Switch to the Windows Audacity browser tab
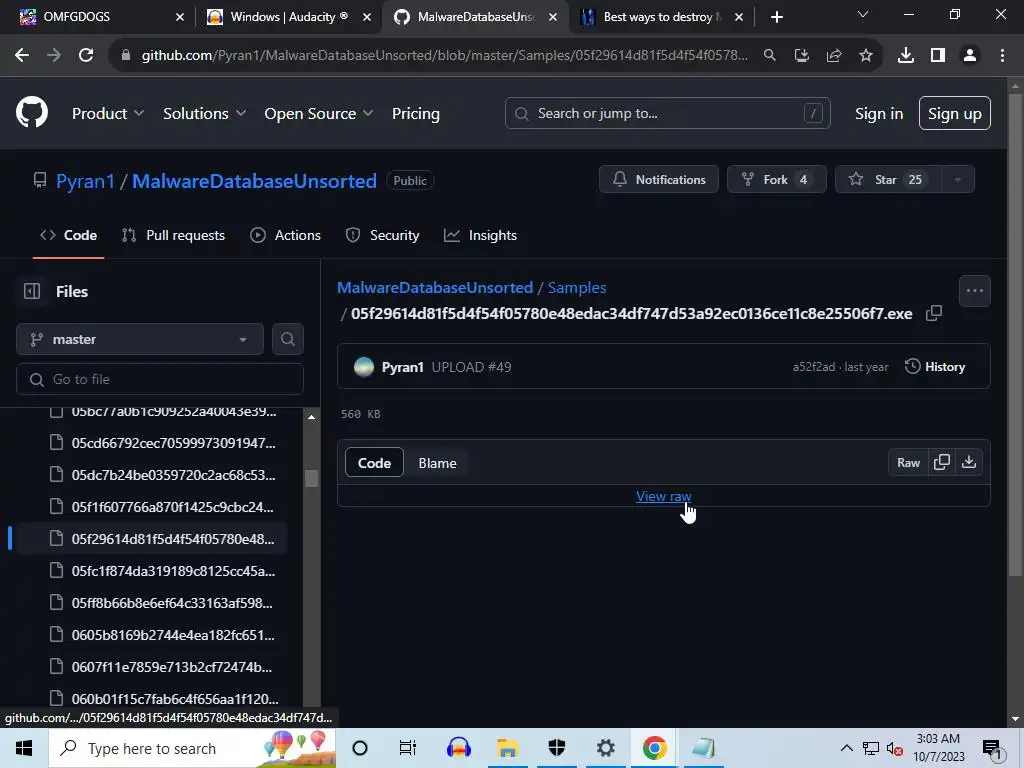The height and width of the screenshot is (768, 1024). point(287,17)
